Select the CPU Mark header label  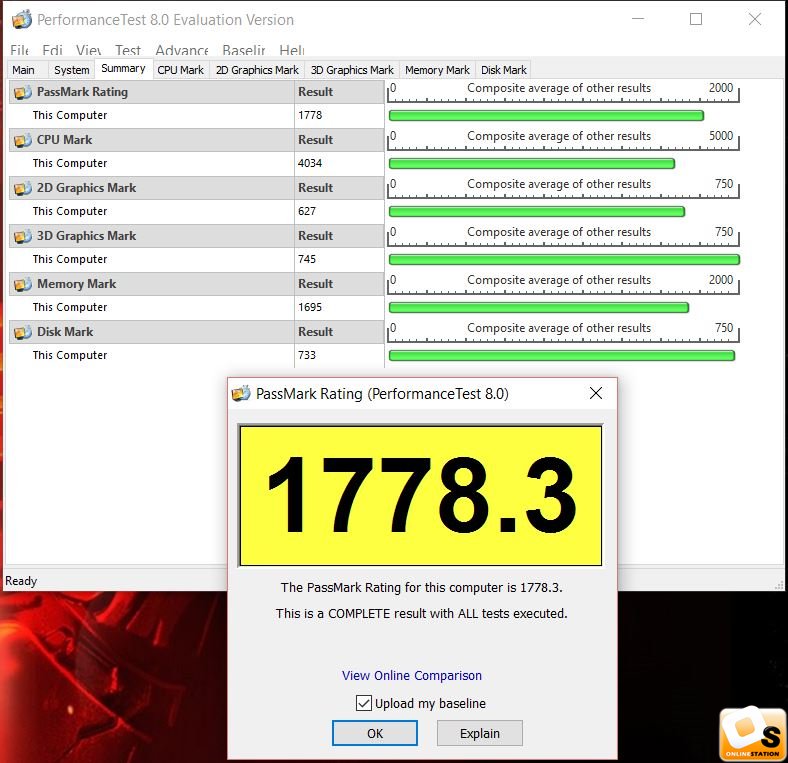(64, 140)
